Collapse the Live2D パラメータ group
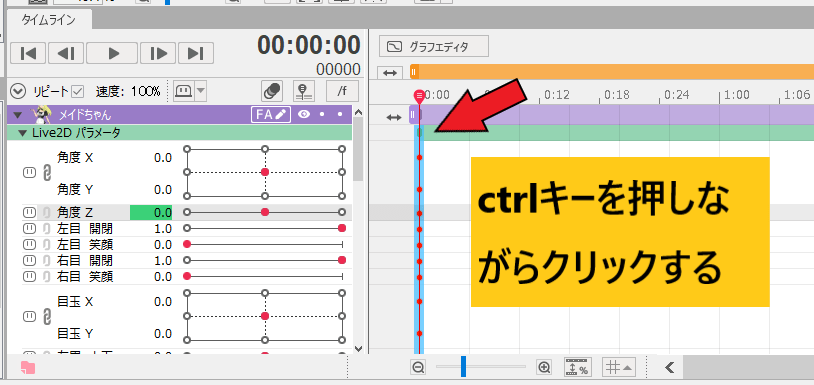This screenshot has height=385, width=814. (22, 133)
